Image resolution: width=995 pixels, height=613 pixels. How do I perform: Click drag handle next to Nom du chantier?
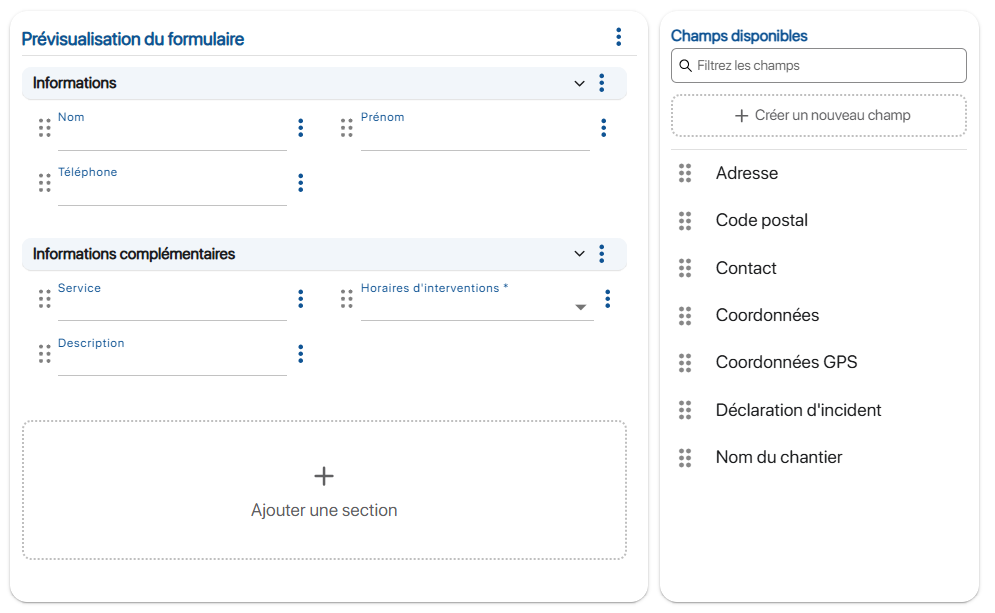pos(685,458)
